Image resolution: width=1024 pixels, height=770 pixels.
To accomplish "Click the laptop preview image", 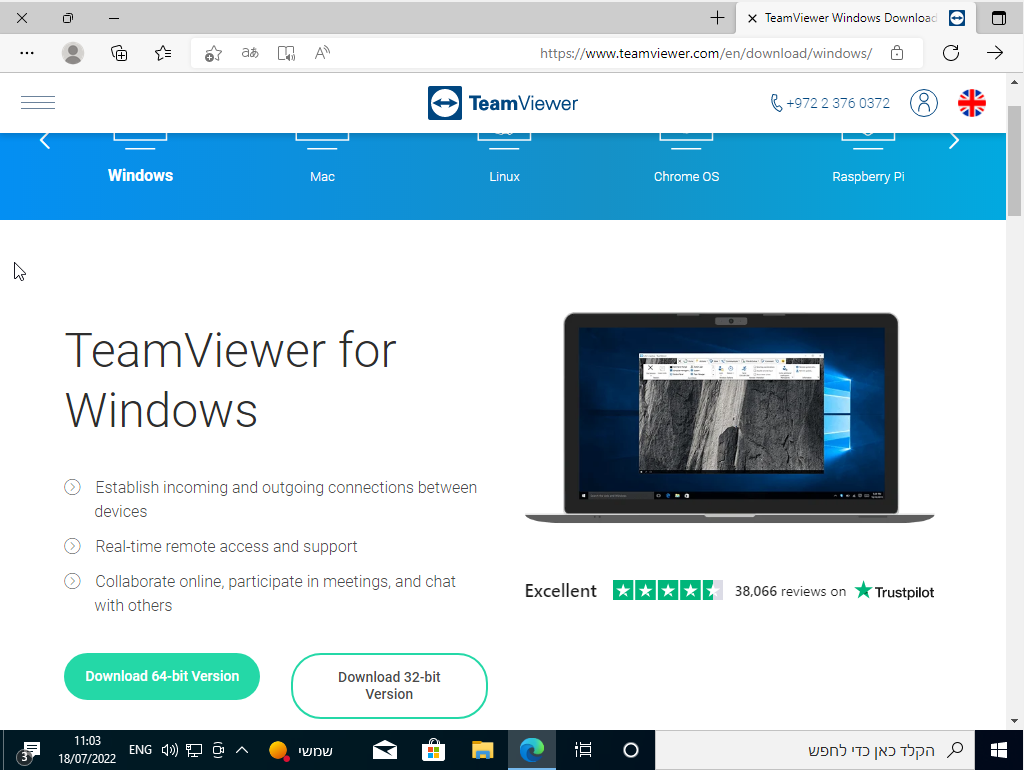I will (x=730, y=418).
